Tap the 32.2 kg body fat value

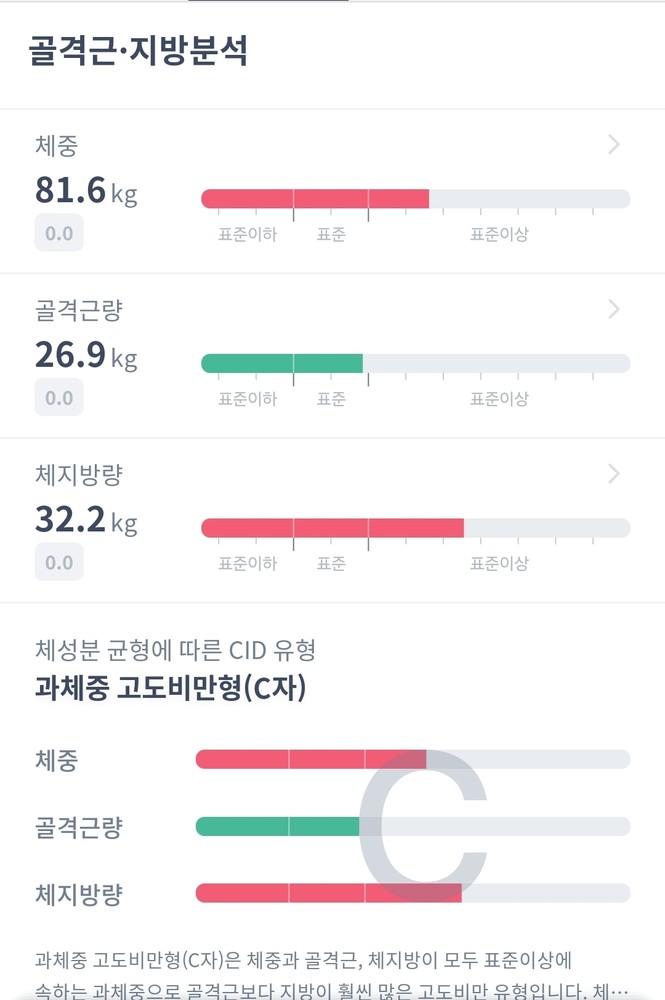pos(86,519)
